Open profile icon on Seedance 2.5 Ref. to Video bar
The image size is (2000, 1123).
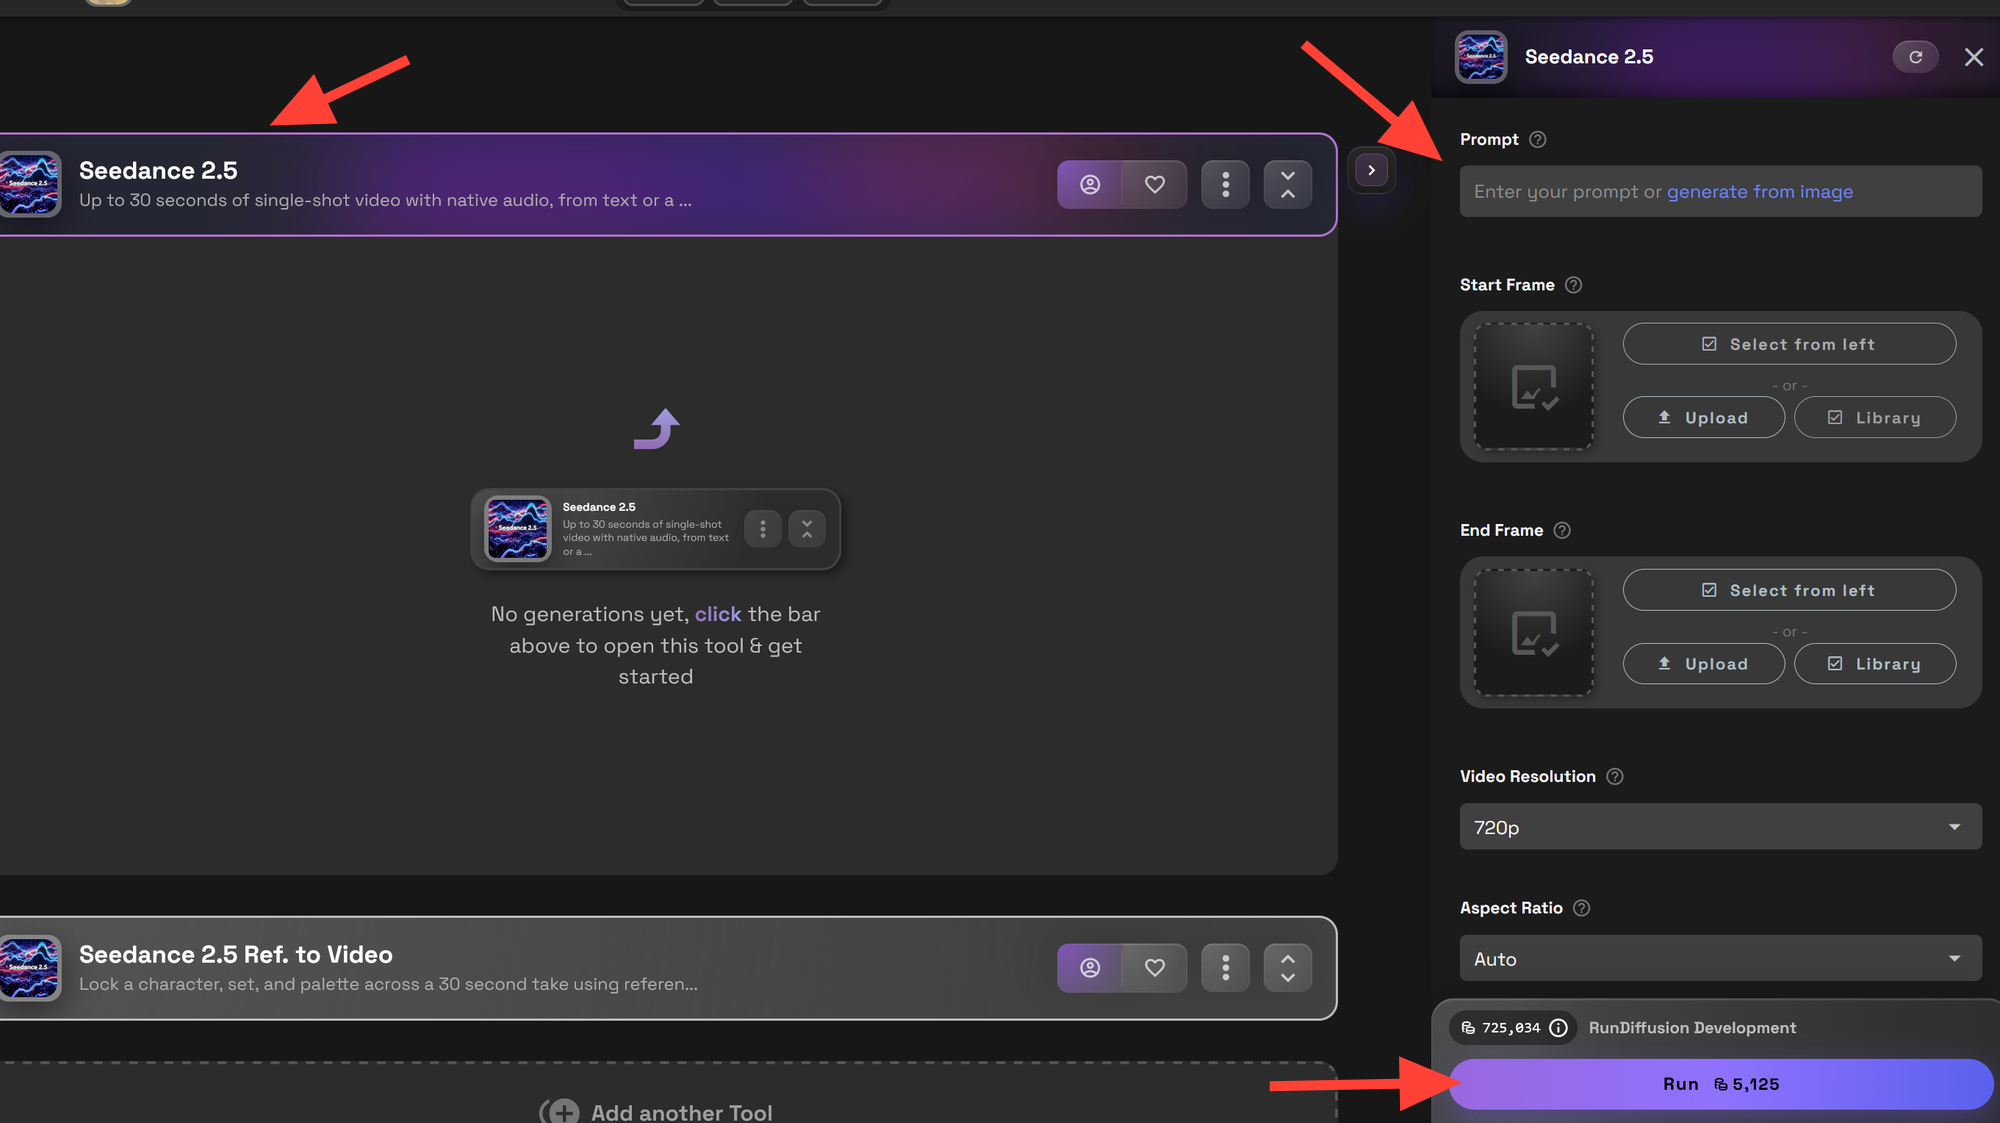click(1090, 968)
